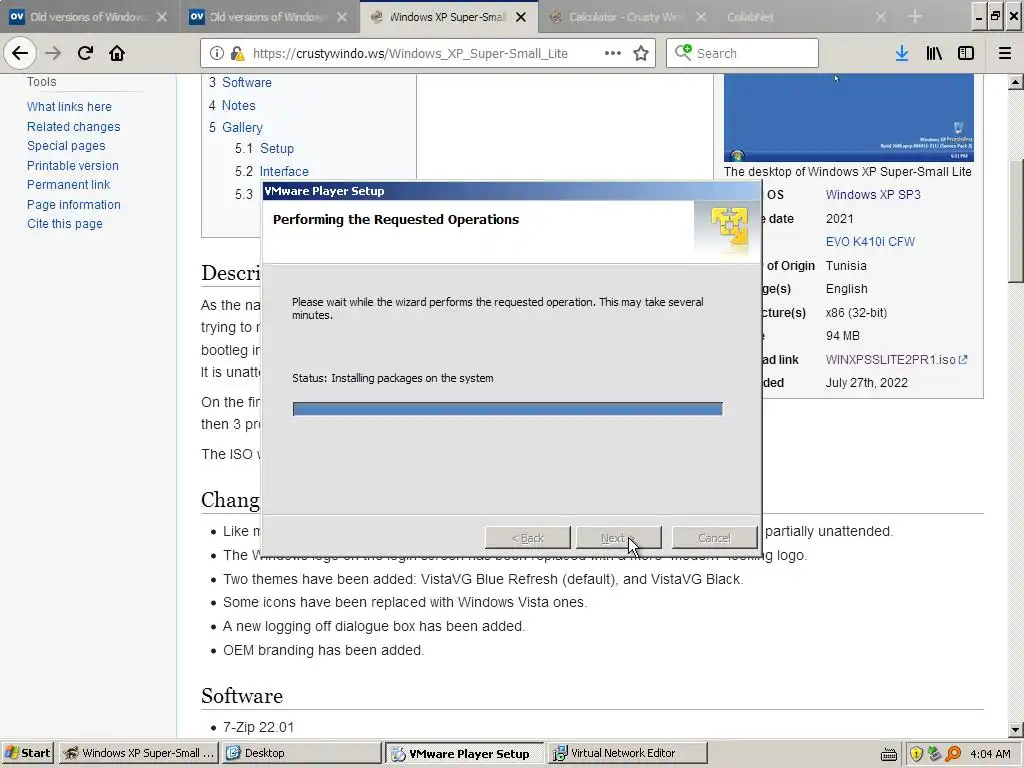Image resolution: width=1024 pixels, height=768 pixels.
Task: Click the network connection tray icon
Action: 935,754
